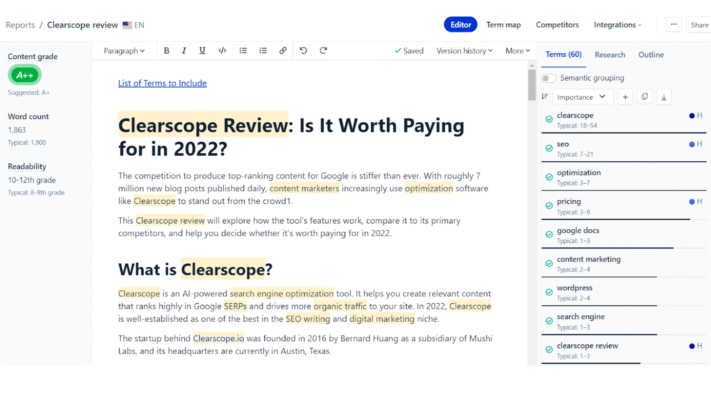
Task: Click the check icon for search engine term
Action: pyautogui.click(x=549, y=321)
